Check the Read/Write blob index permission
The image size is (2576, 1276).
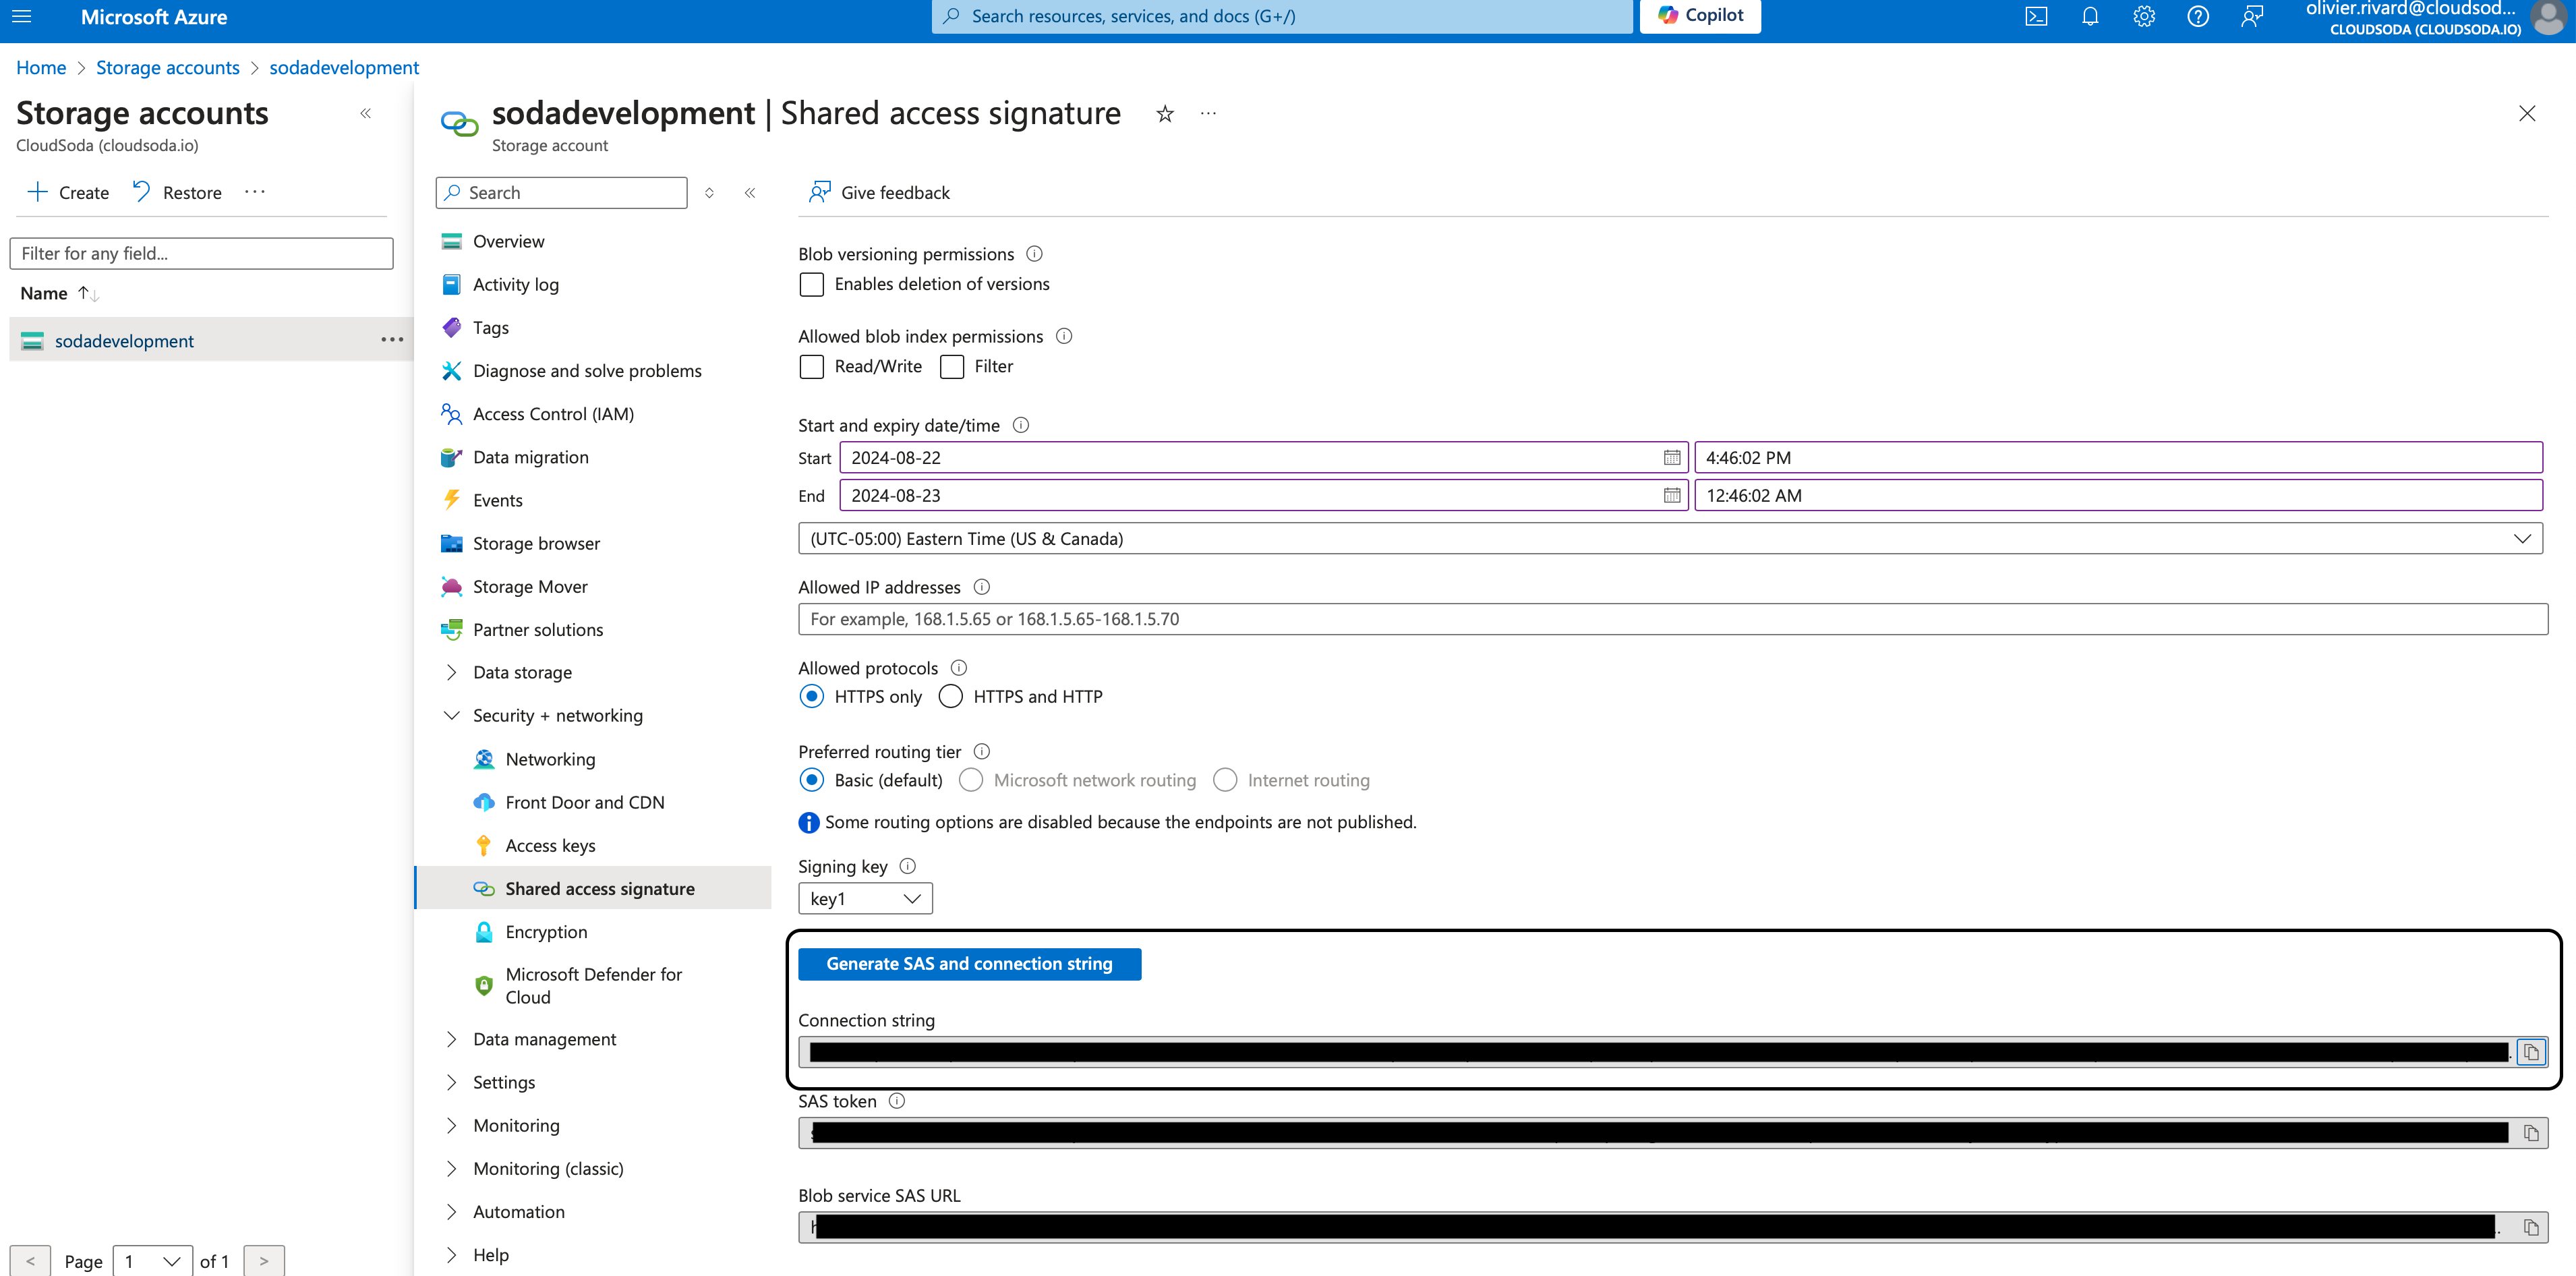point(812,367)
